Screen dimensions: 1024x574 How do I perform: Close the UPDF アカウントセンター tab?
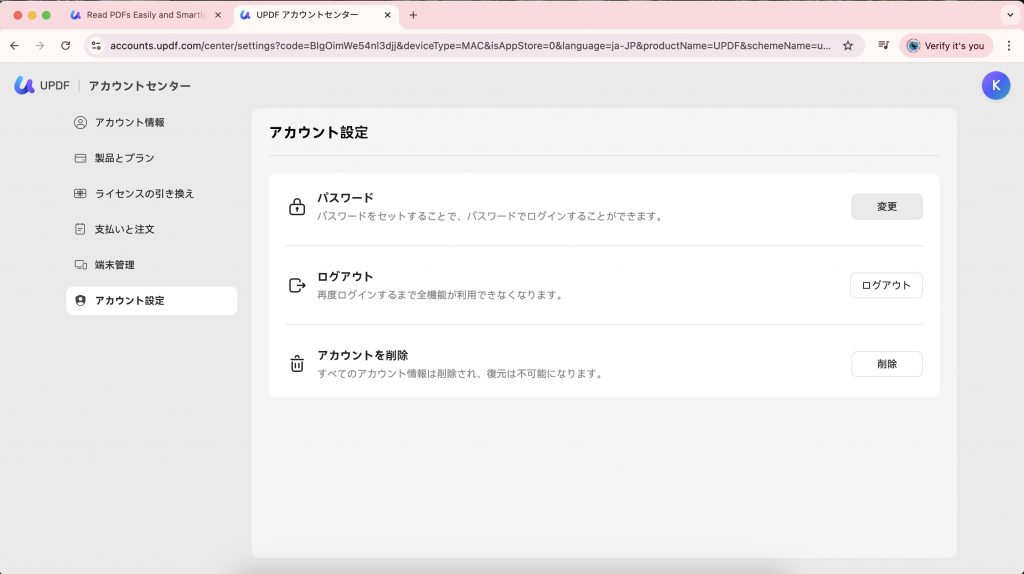[x=387, y=15]
